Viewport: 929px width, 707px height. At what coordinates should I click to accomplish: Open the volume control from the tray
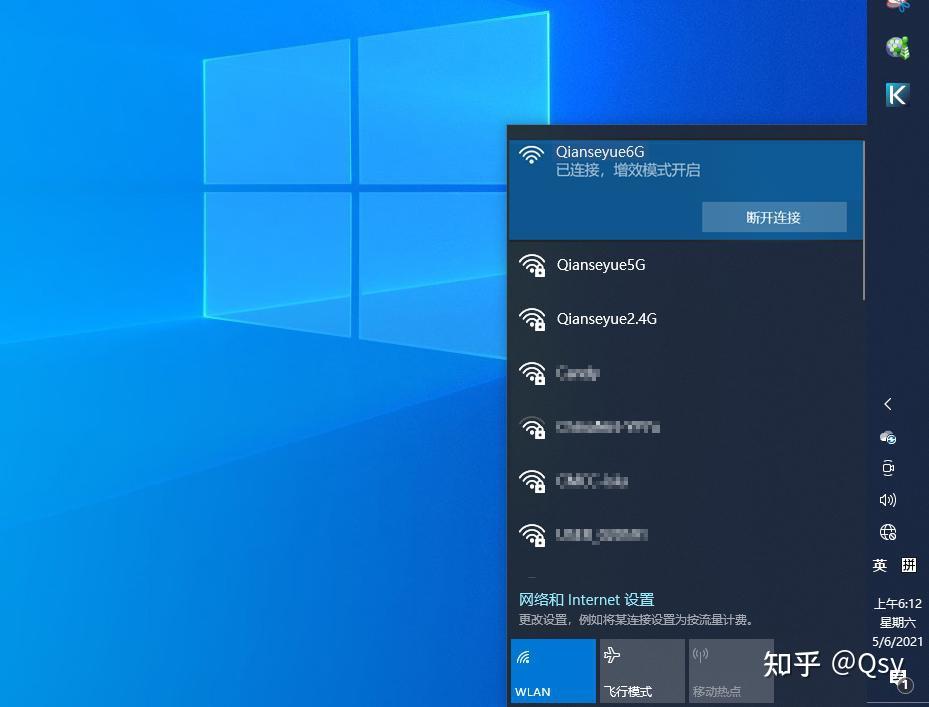pos(888,500)
